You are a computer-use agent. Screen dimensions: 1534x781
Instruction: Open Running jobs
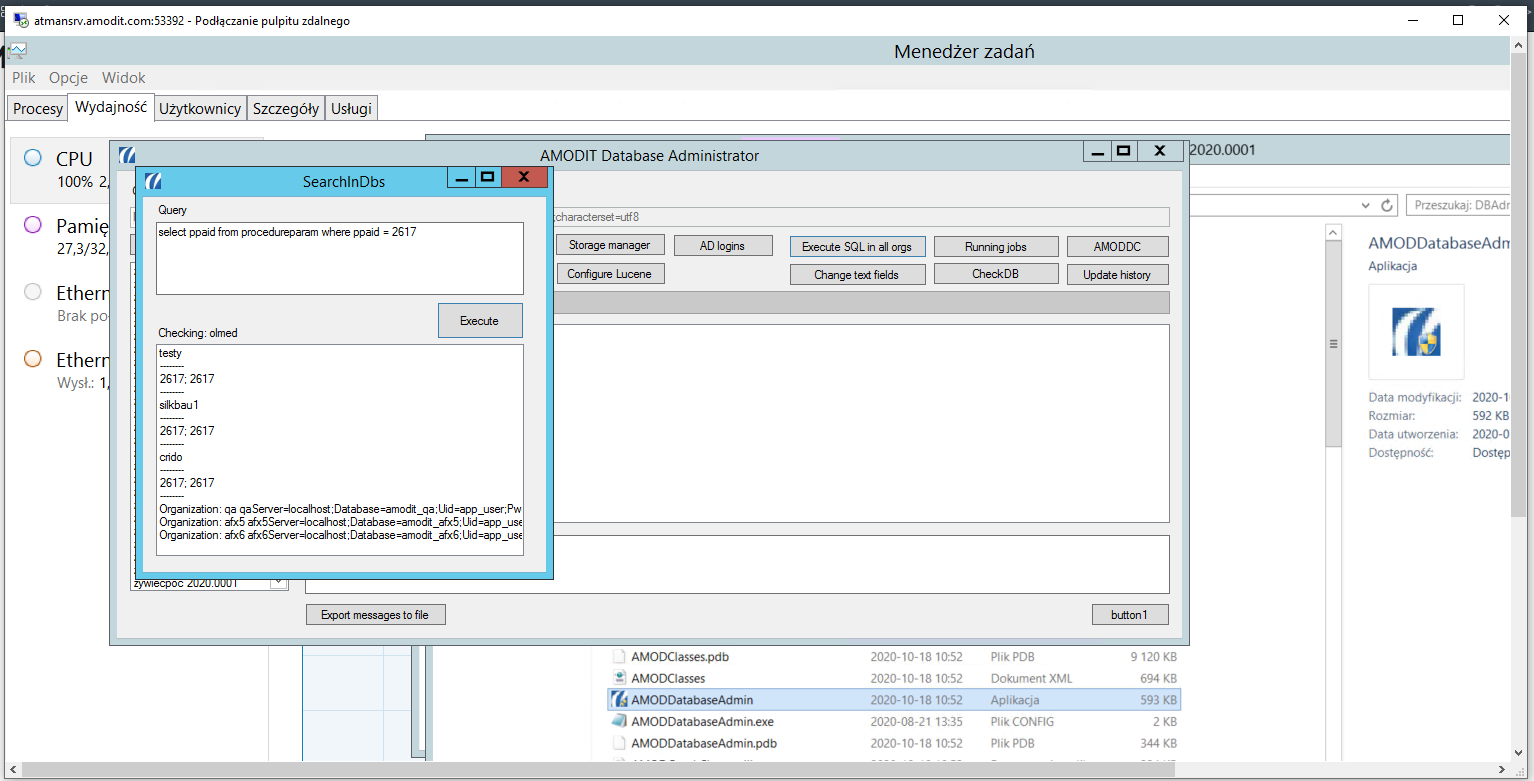(995, 246)
